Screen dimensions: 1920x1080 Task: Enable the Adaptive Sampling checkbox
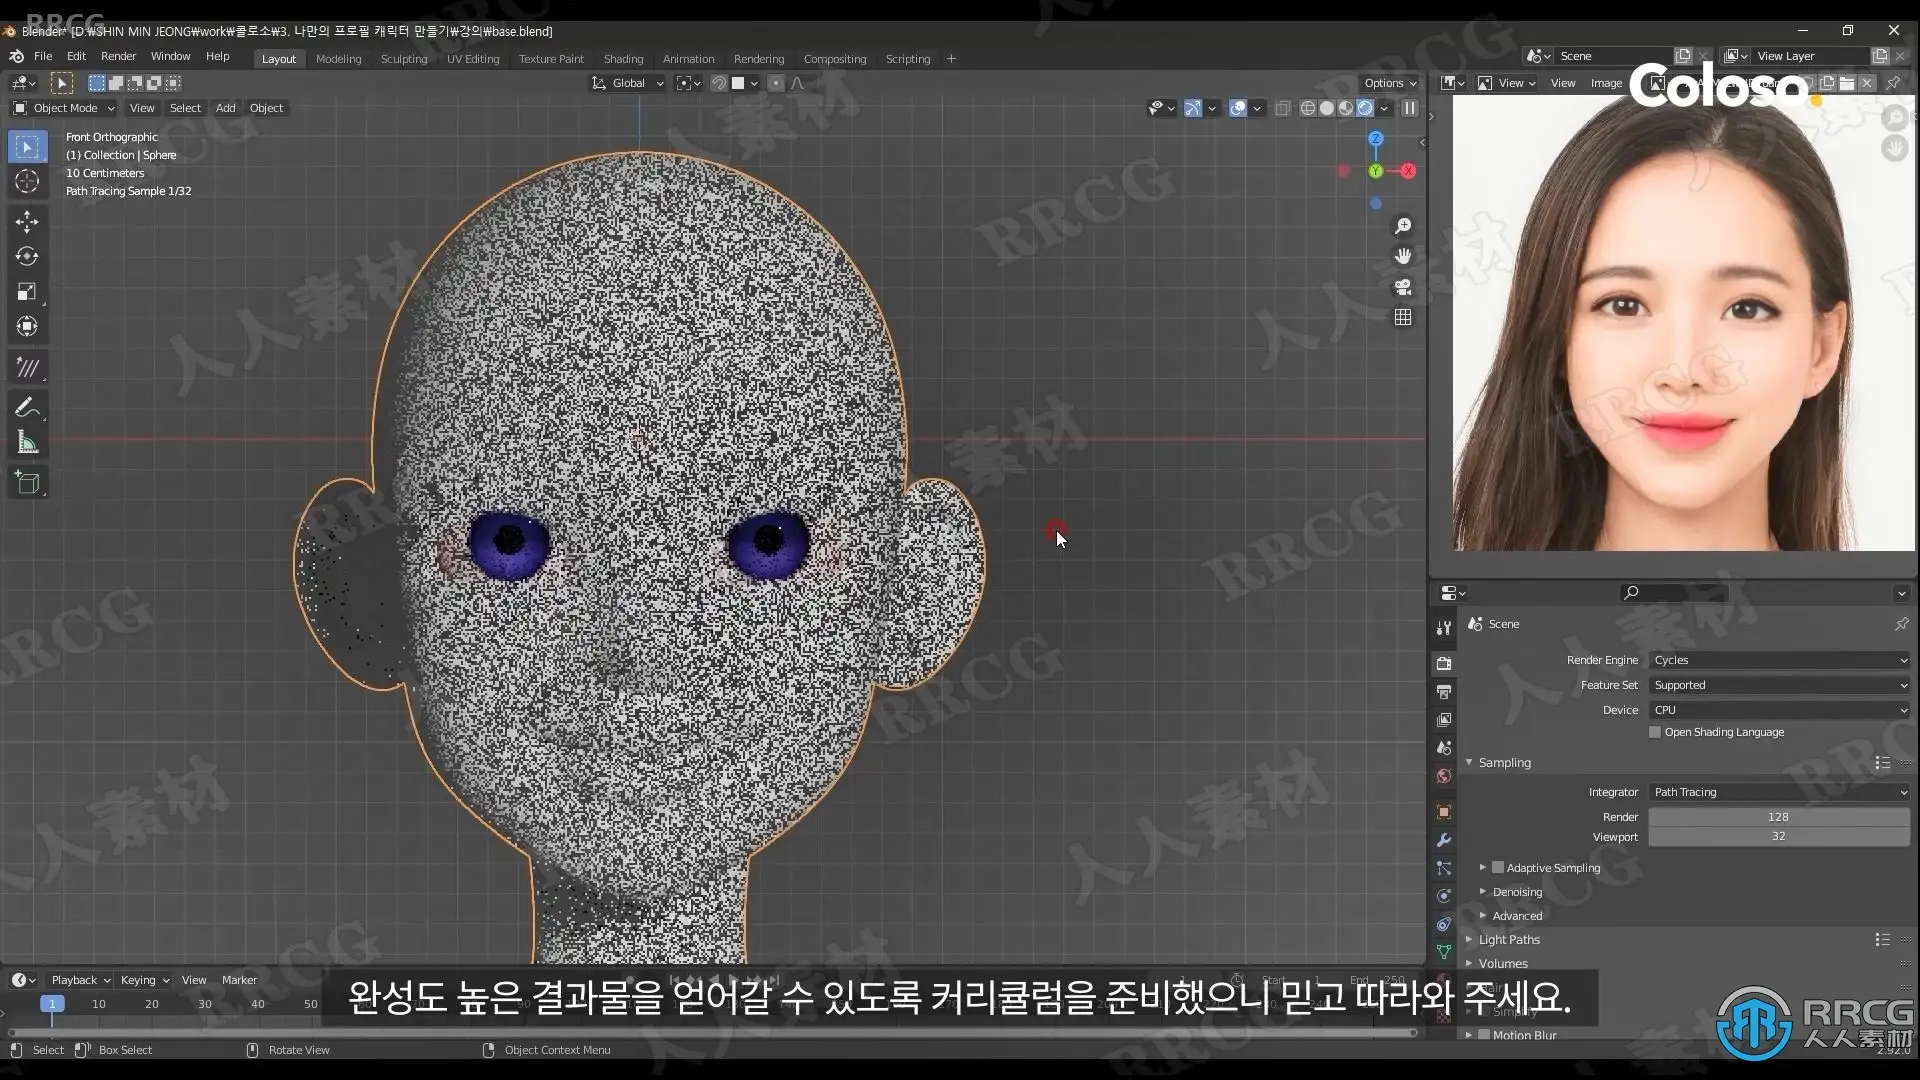pos(1498,868)
